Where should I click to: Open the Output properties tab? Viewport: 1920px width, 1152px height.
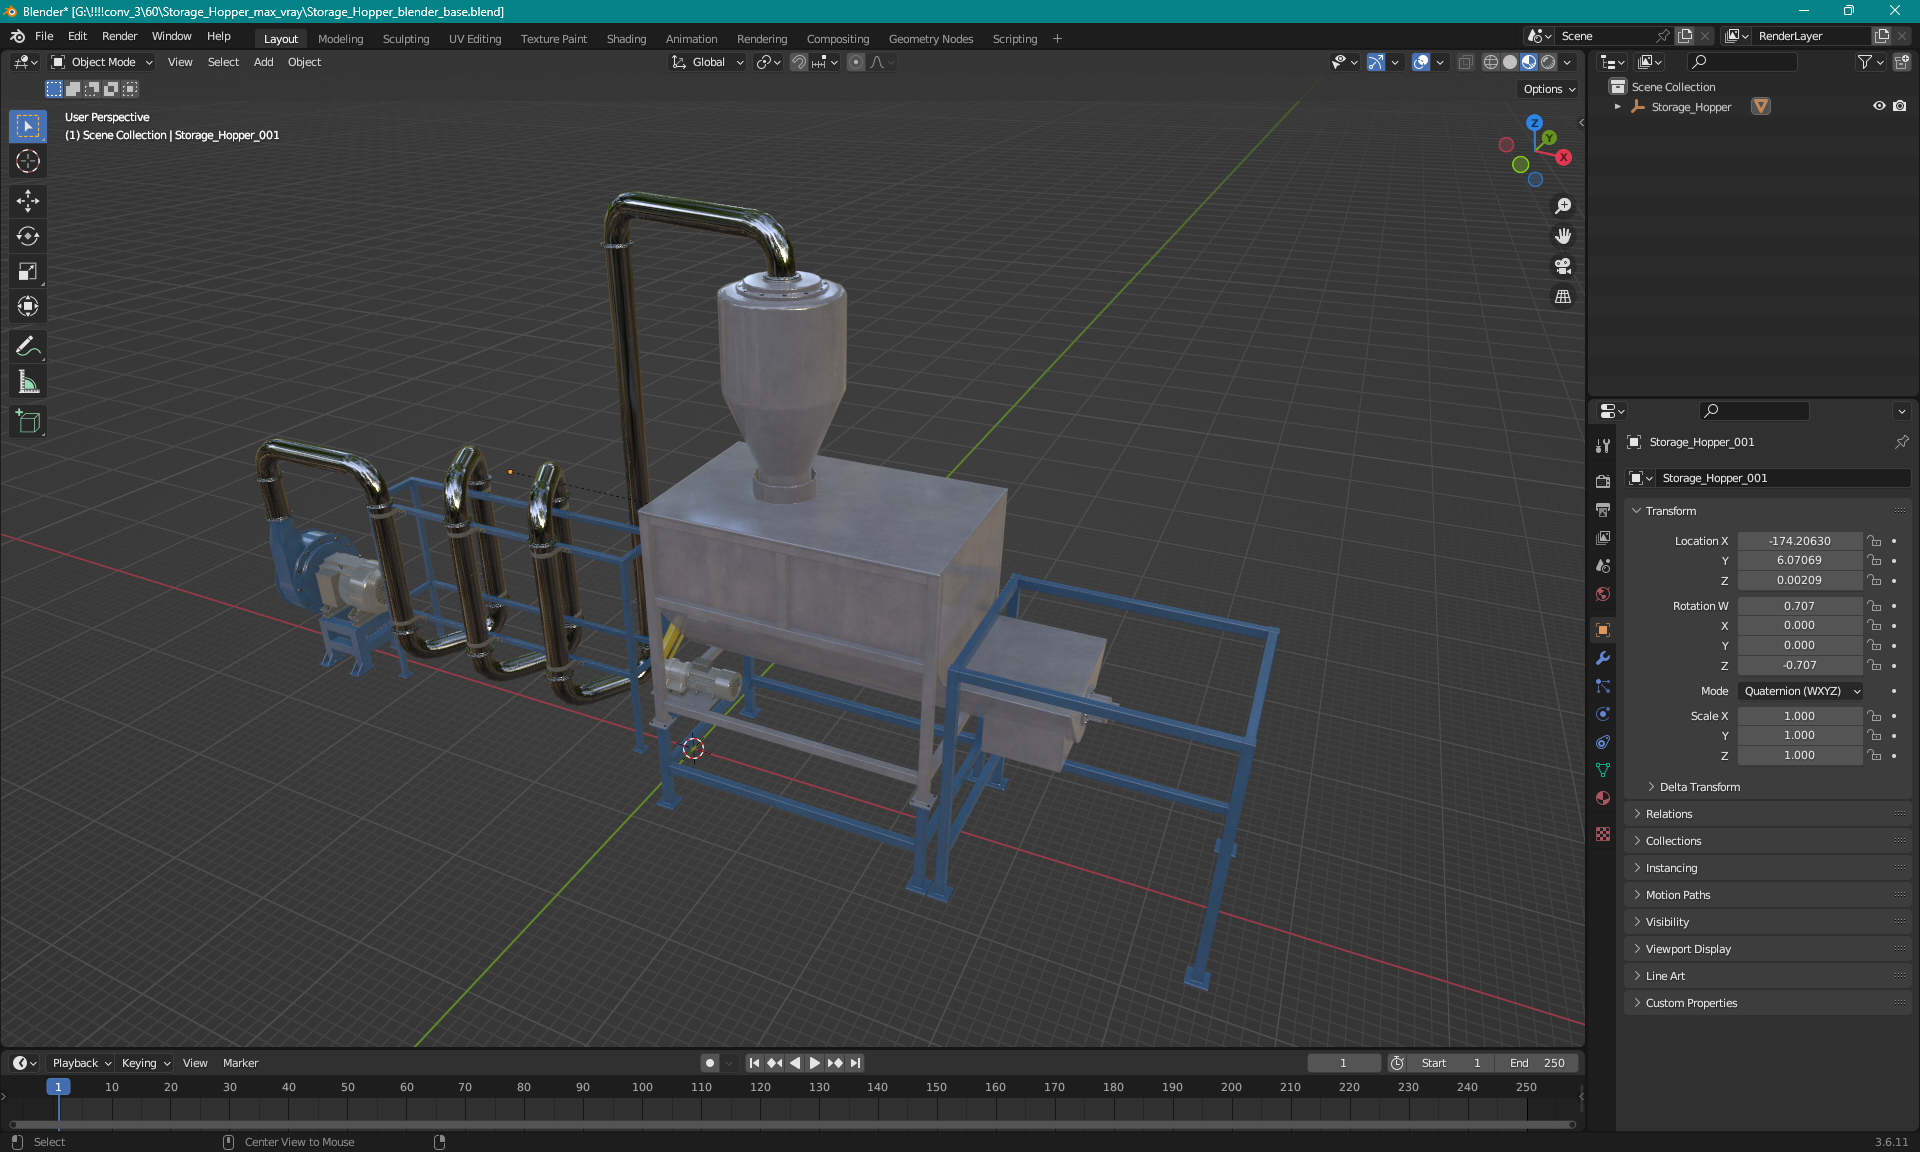(x=1603, y=509)
